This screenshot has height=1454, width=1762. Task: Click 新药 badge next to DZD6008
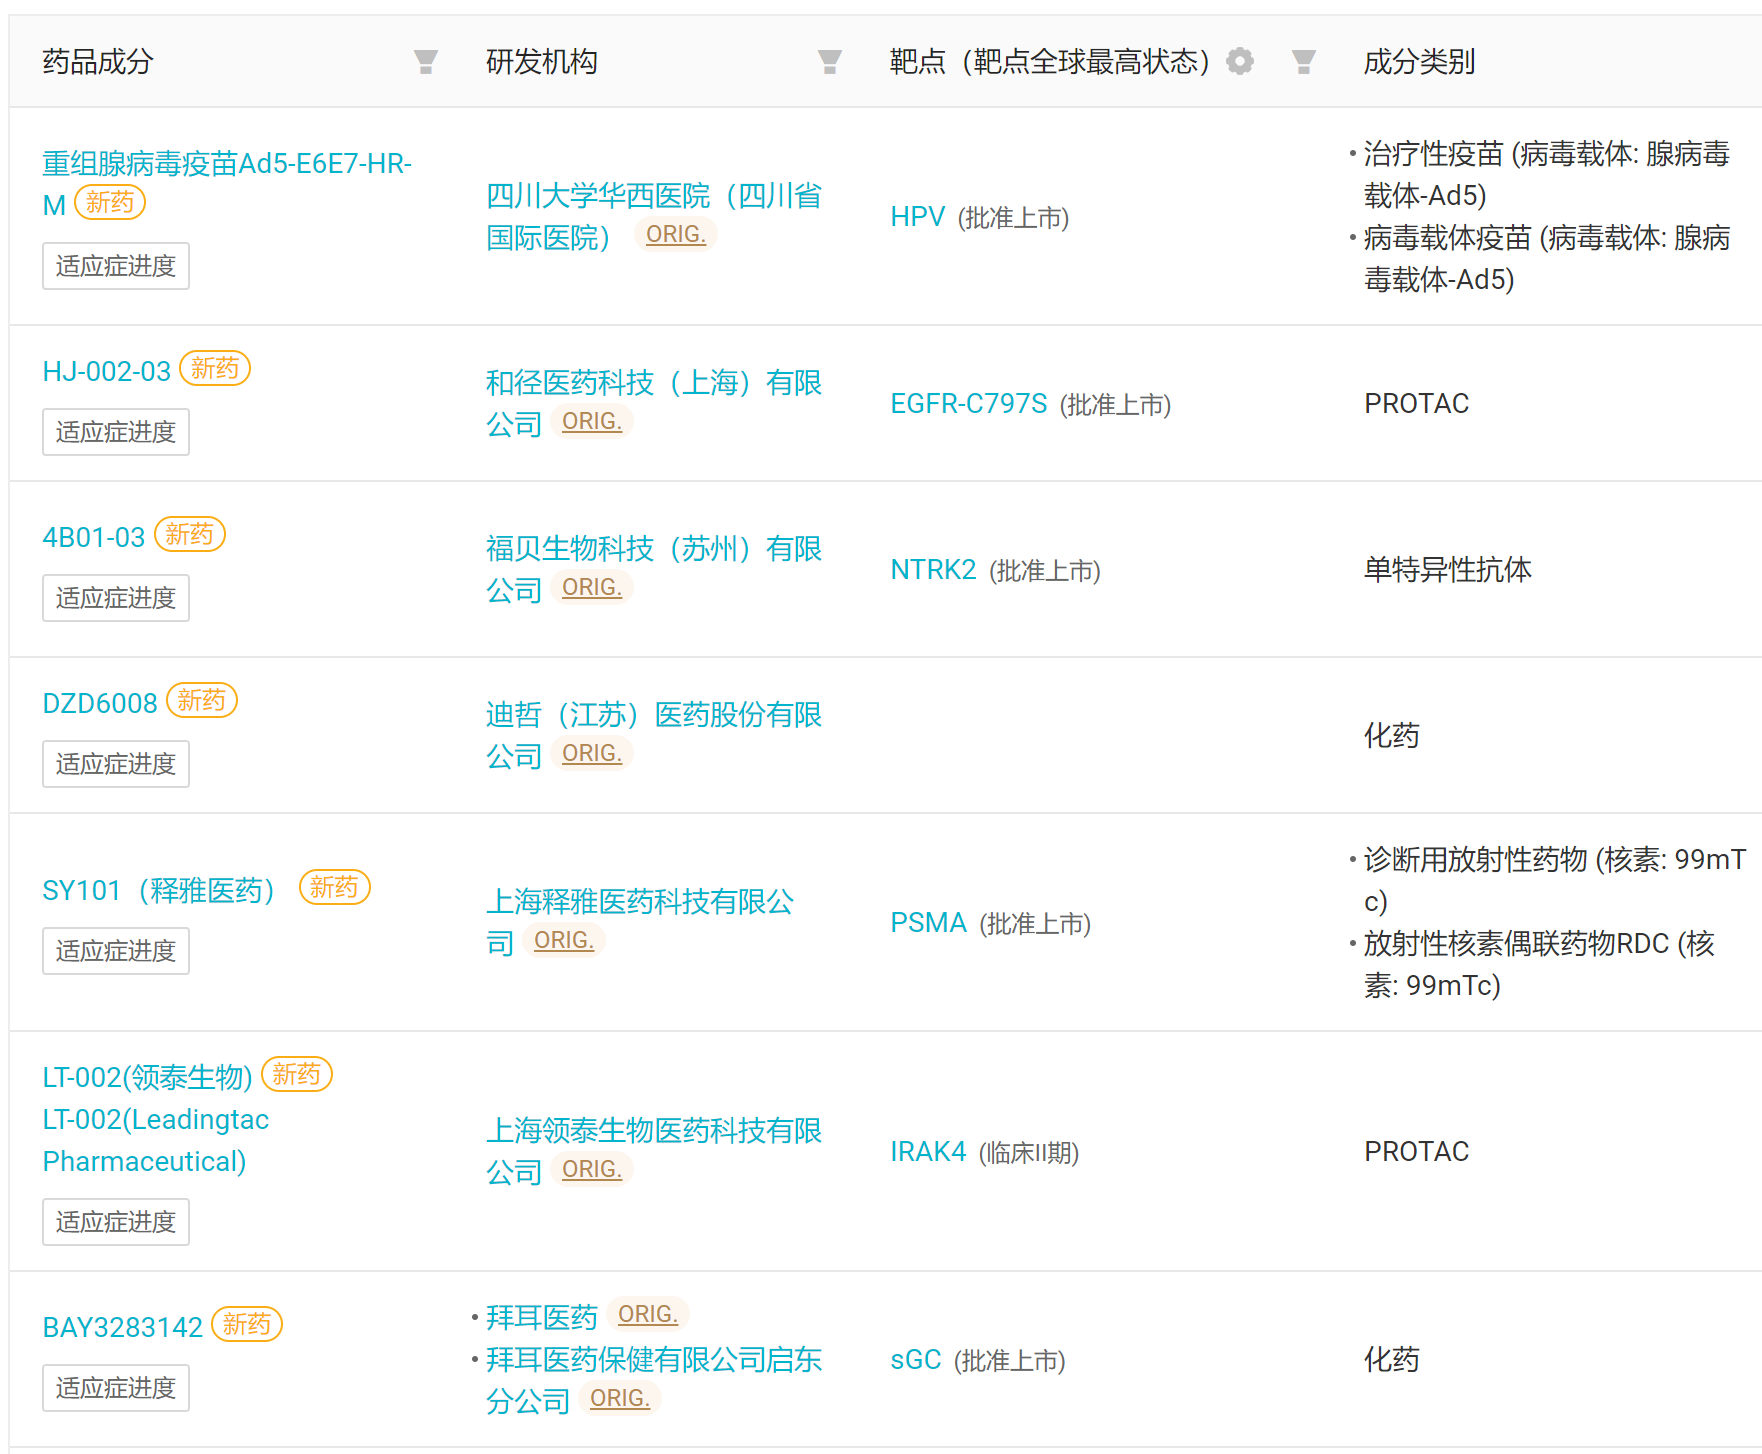point(202,701)
